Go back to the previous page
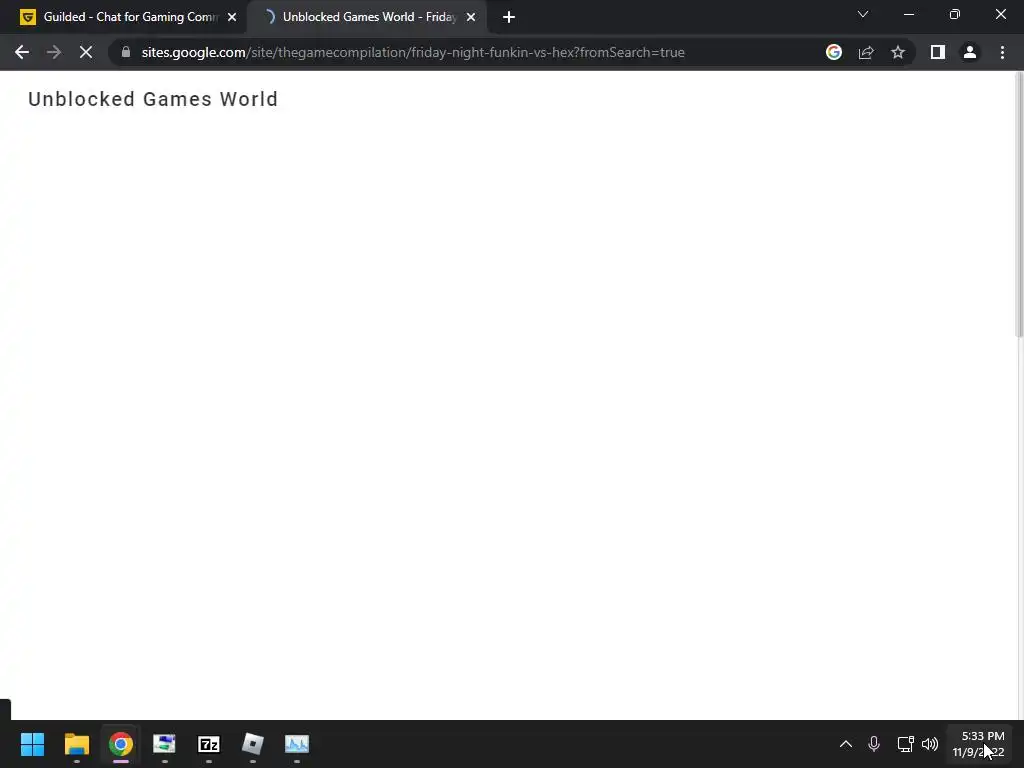Viewport: 1024px width, 768px height. (22, 52)
